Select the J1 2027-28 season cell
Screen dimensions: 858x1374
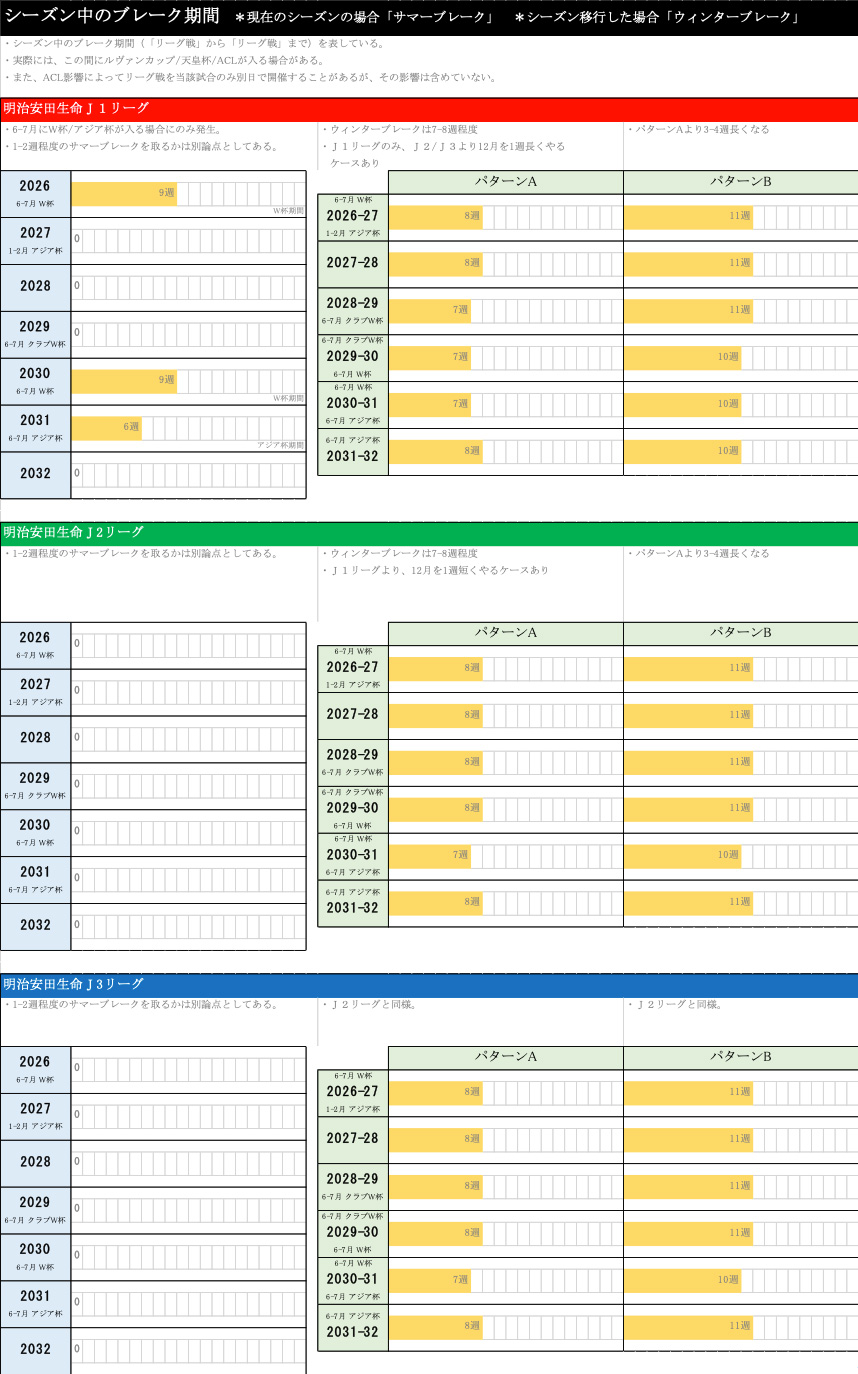(x=352, y=263)
